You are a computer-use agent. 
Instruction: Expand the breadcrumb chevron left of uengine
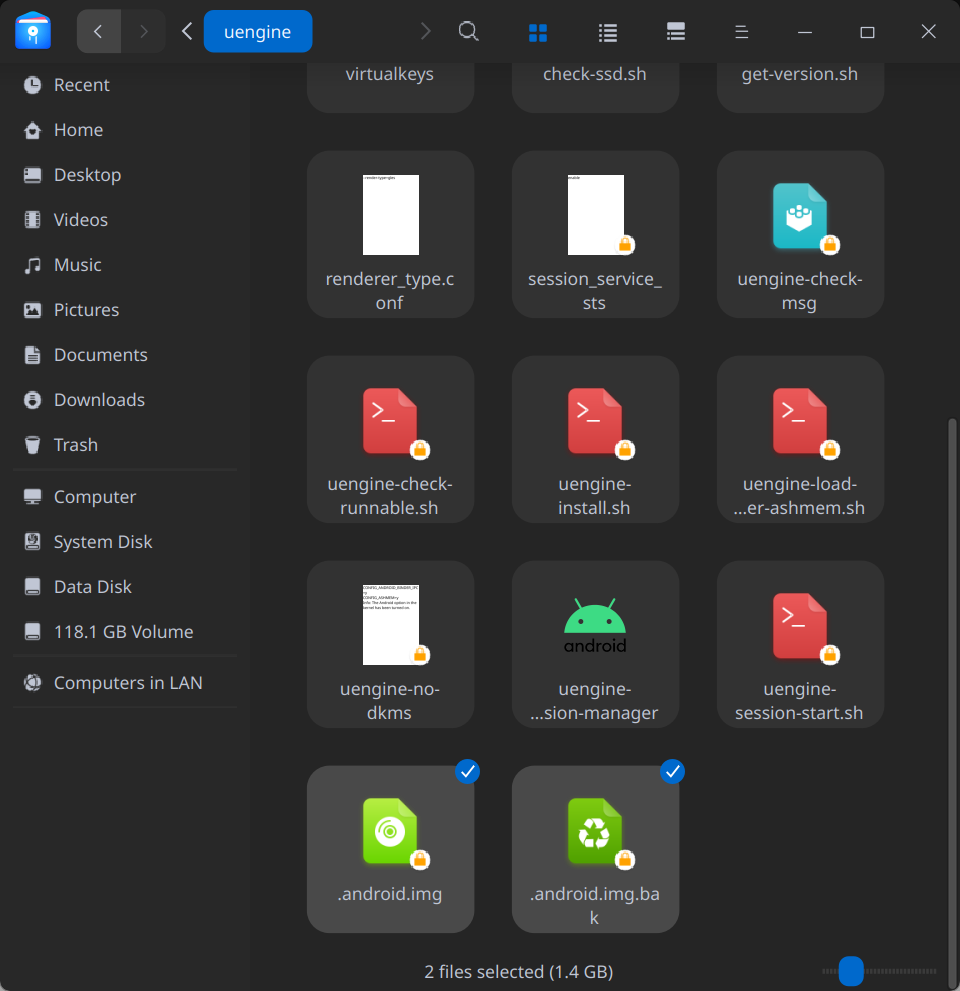(x=186, y=31)
